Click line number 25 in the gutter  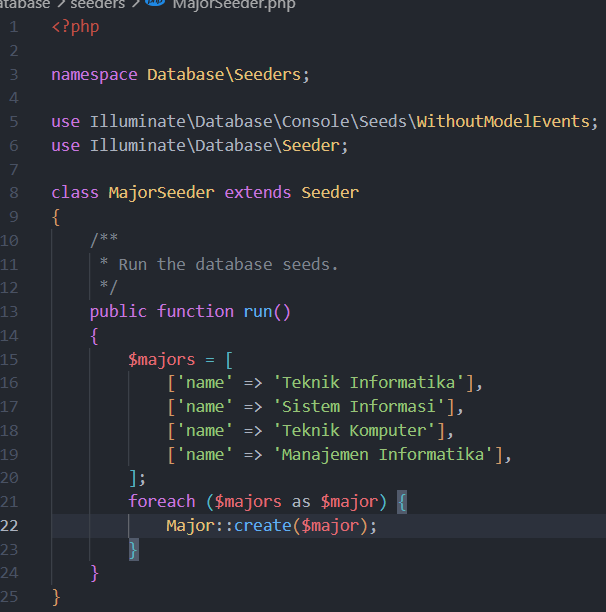[x=9, y=597]
